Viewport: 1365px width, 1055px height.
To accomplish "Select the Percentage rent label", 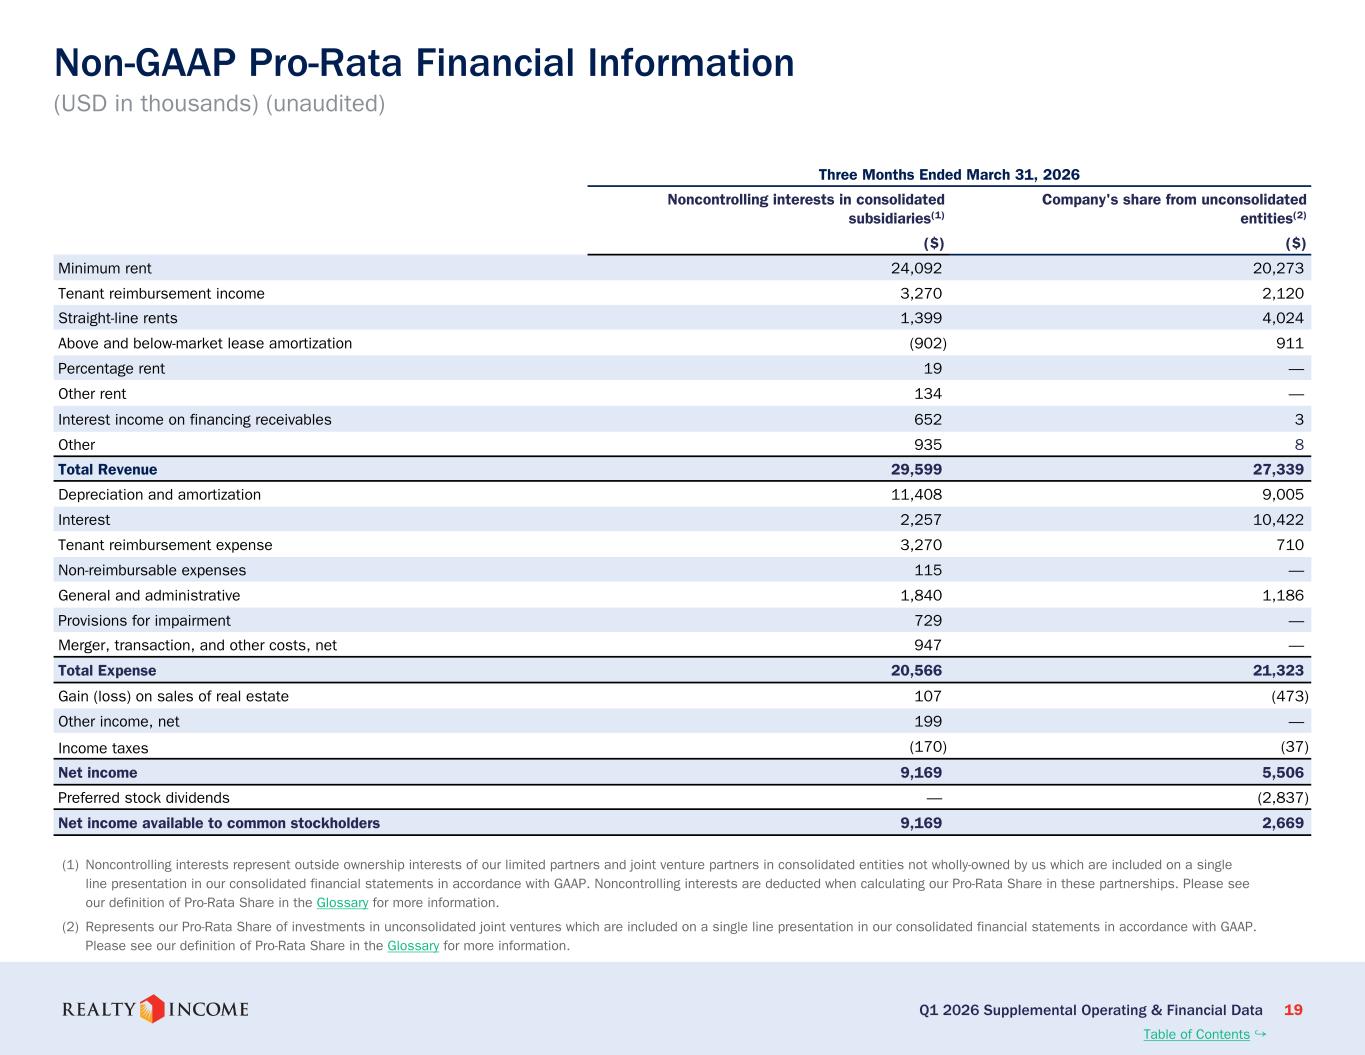I will 111,368.
